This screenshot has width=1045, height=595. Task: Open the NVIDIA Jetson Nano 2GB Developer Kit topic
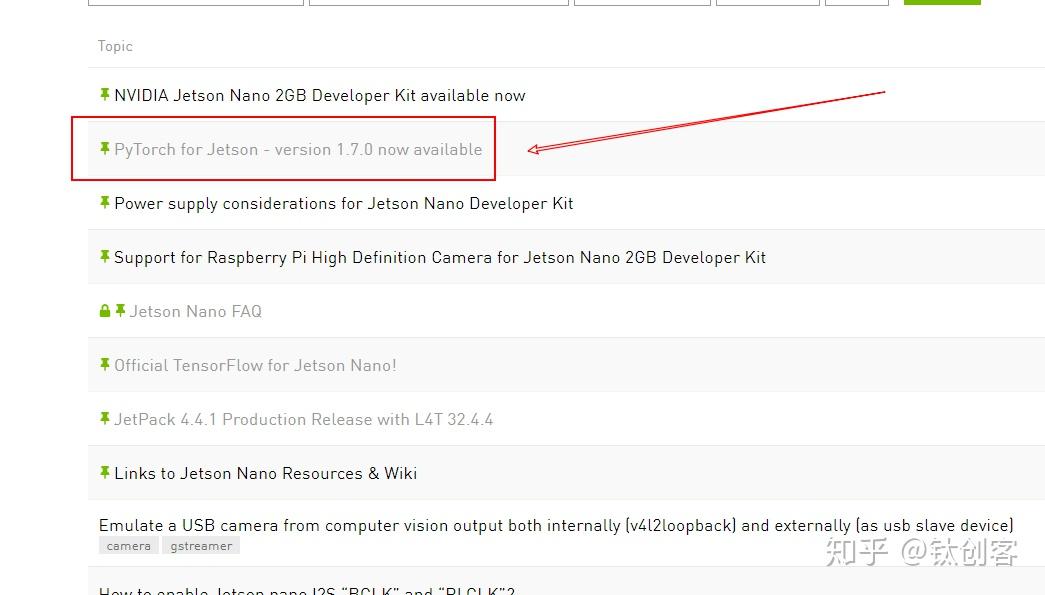coord(320,95)
